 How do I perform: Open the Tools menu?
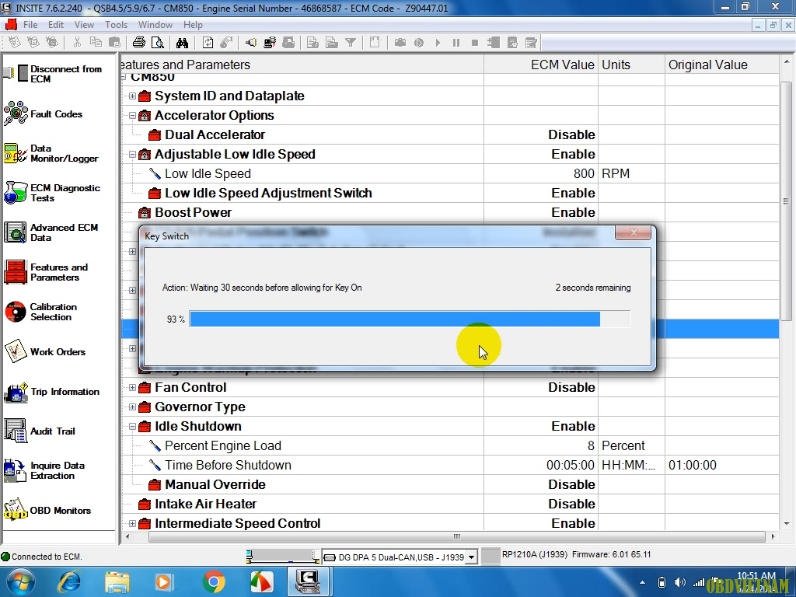click(116, 24)
